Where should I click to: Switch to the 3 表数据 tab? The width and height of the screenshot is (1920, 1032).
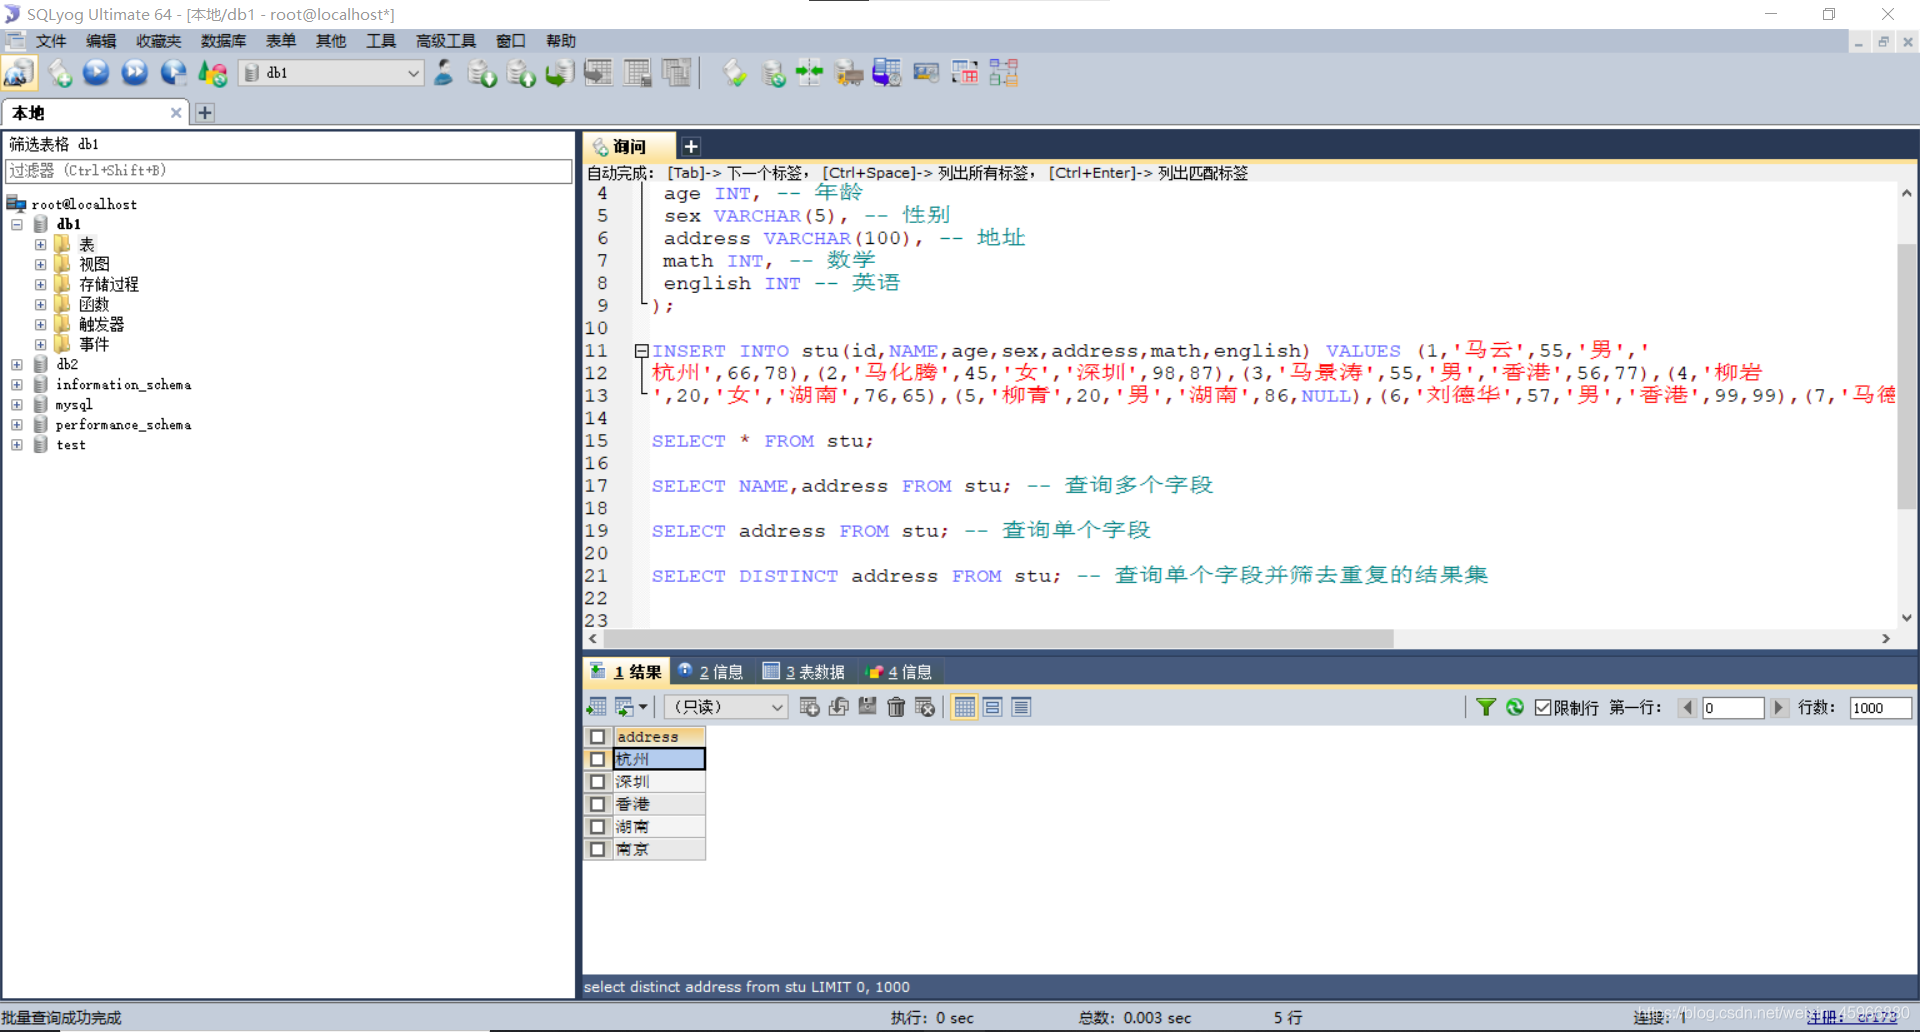pos(804,672)
